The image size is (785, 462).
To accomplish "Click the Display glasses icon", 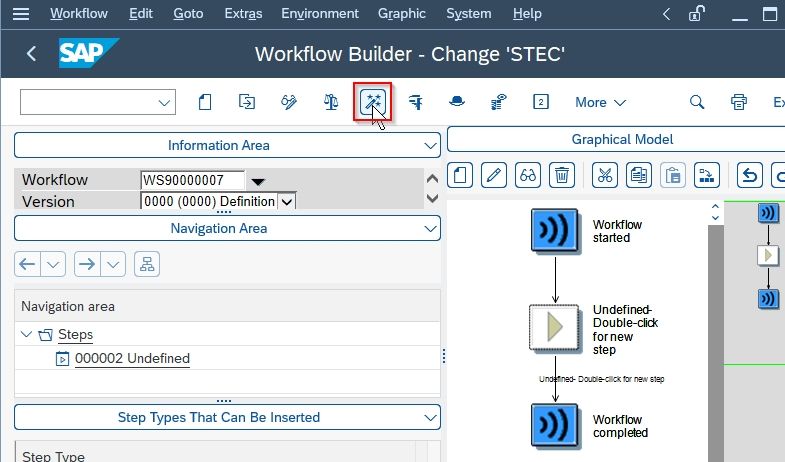I will 528,175.
